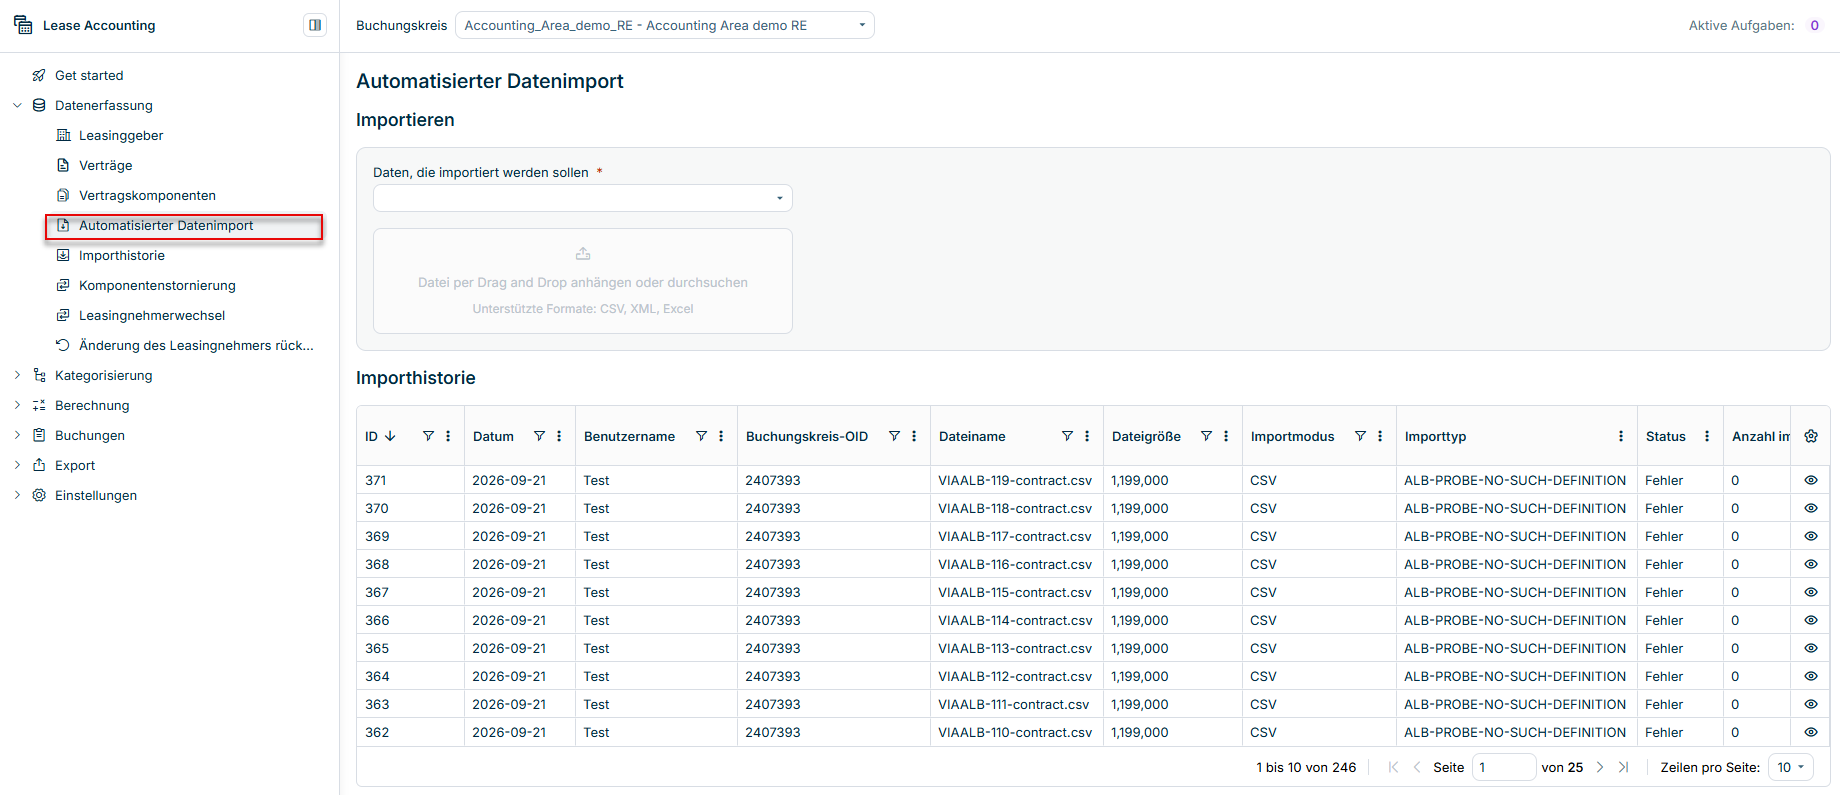The width and height of the screenshot is (1840, 795).
Task: View details of import row 363
Action: point(1811,704)
